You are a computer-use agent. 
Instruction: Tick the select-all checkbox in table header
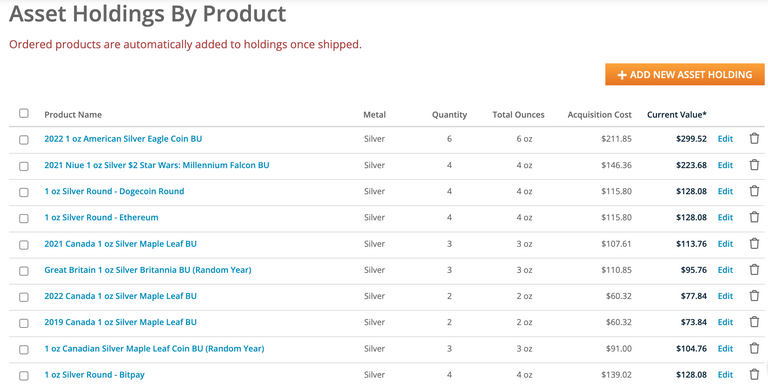click(x=24, y=113)
